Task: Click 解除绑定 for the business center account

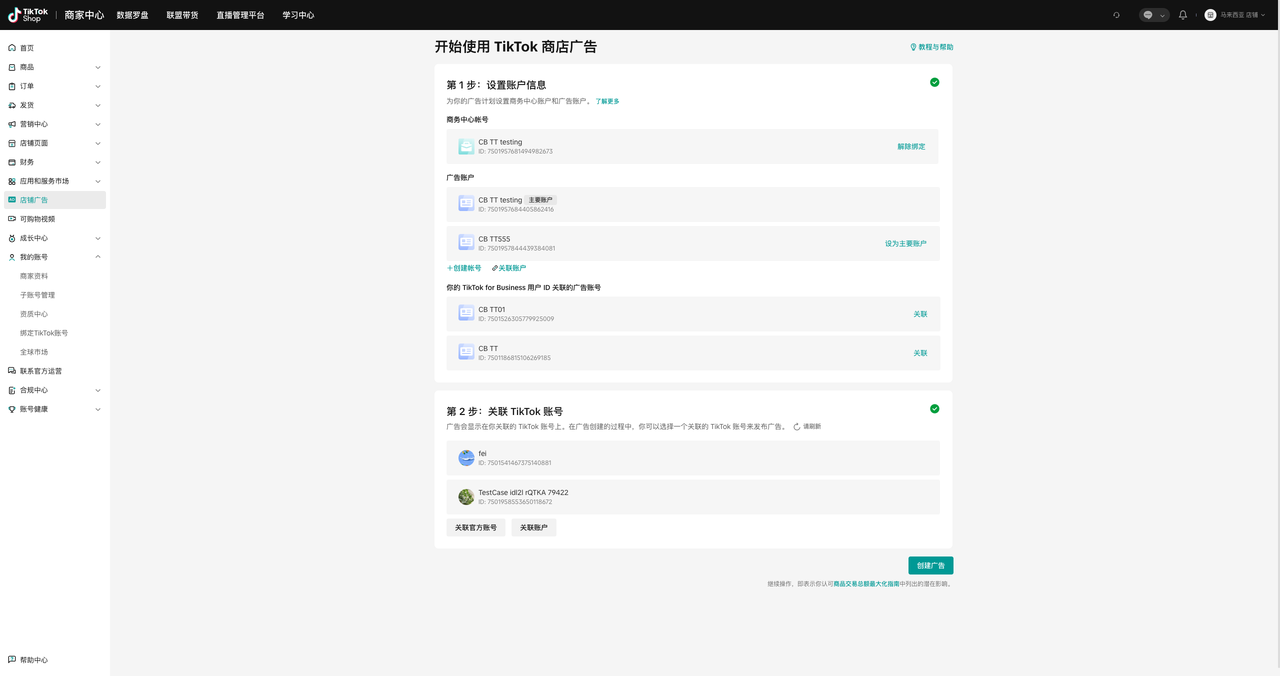Action: (x=911, y=147)
